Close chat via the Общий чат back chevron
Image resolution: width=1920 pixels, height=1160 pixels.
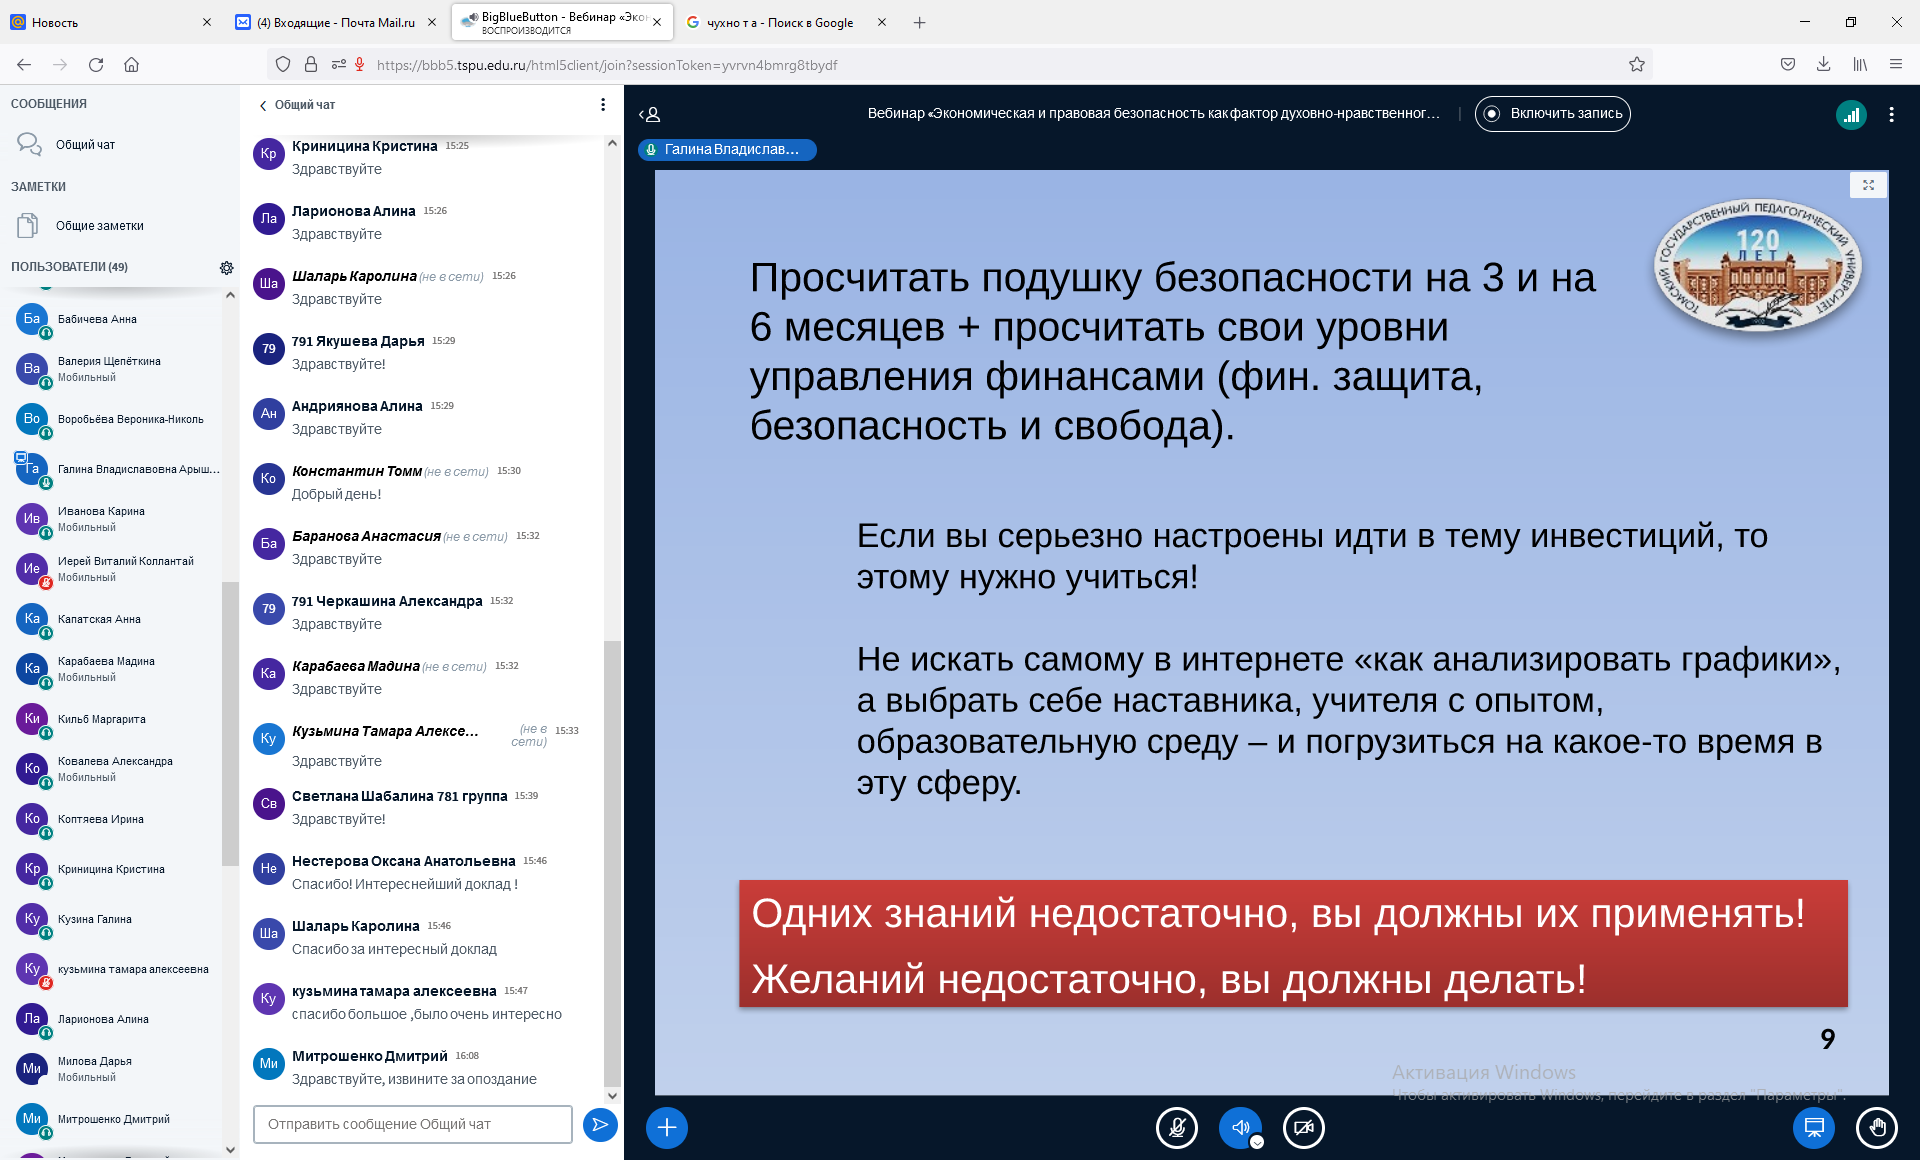(x=297, y=105)
